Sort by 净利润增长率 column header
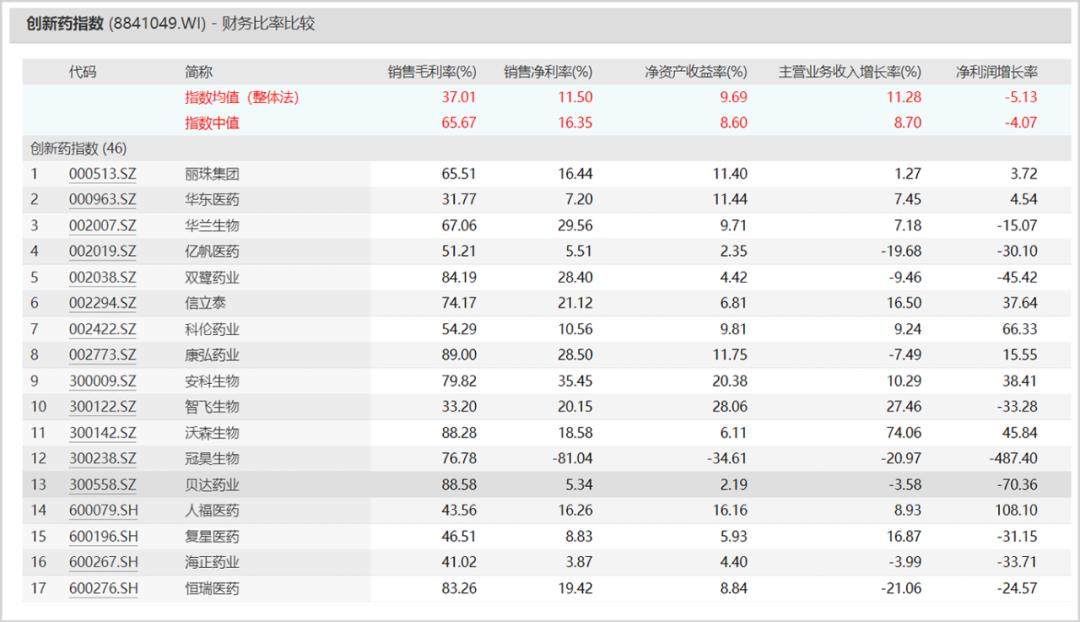Screen dimensions: 1080x622 coord(997,72)
